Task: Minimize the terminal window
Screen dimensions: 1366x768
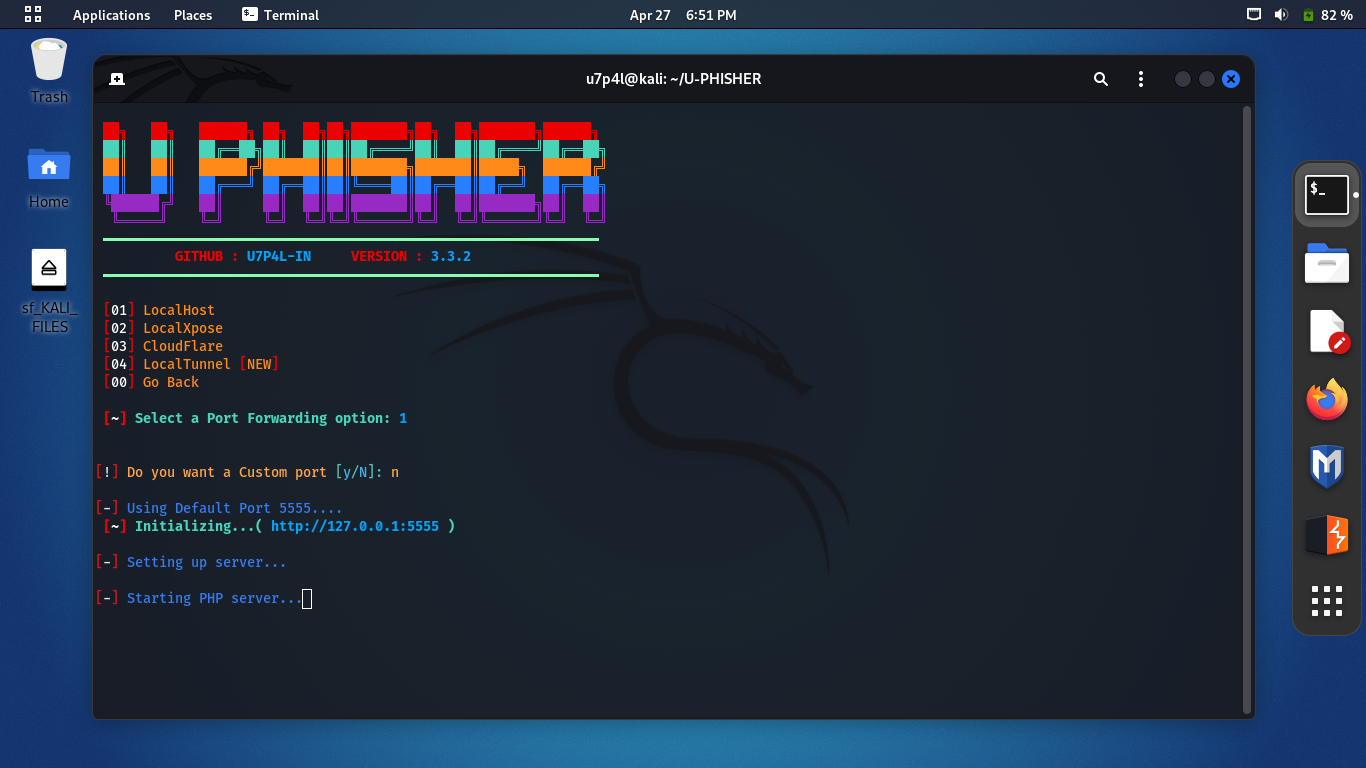Action: click(x=1183, y=79)
